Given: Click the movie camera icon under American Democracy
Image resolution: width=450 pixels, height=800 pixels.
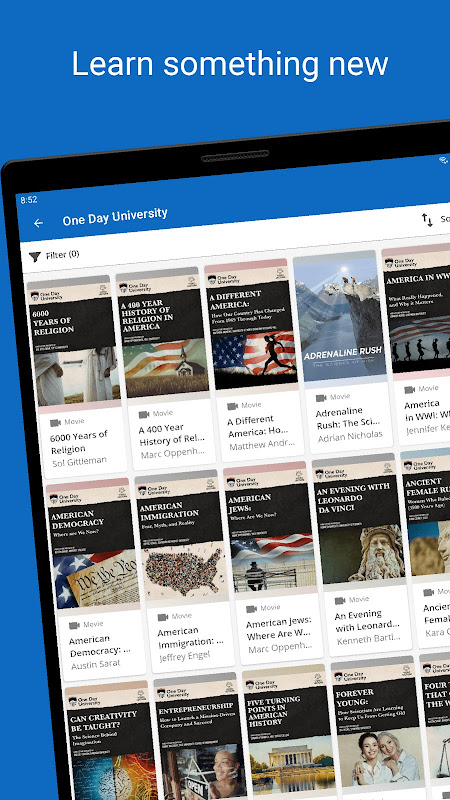Looking at the screenshot, I should pyautogui.click(x=74, y=626).
